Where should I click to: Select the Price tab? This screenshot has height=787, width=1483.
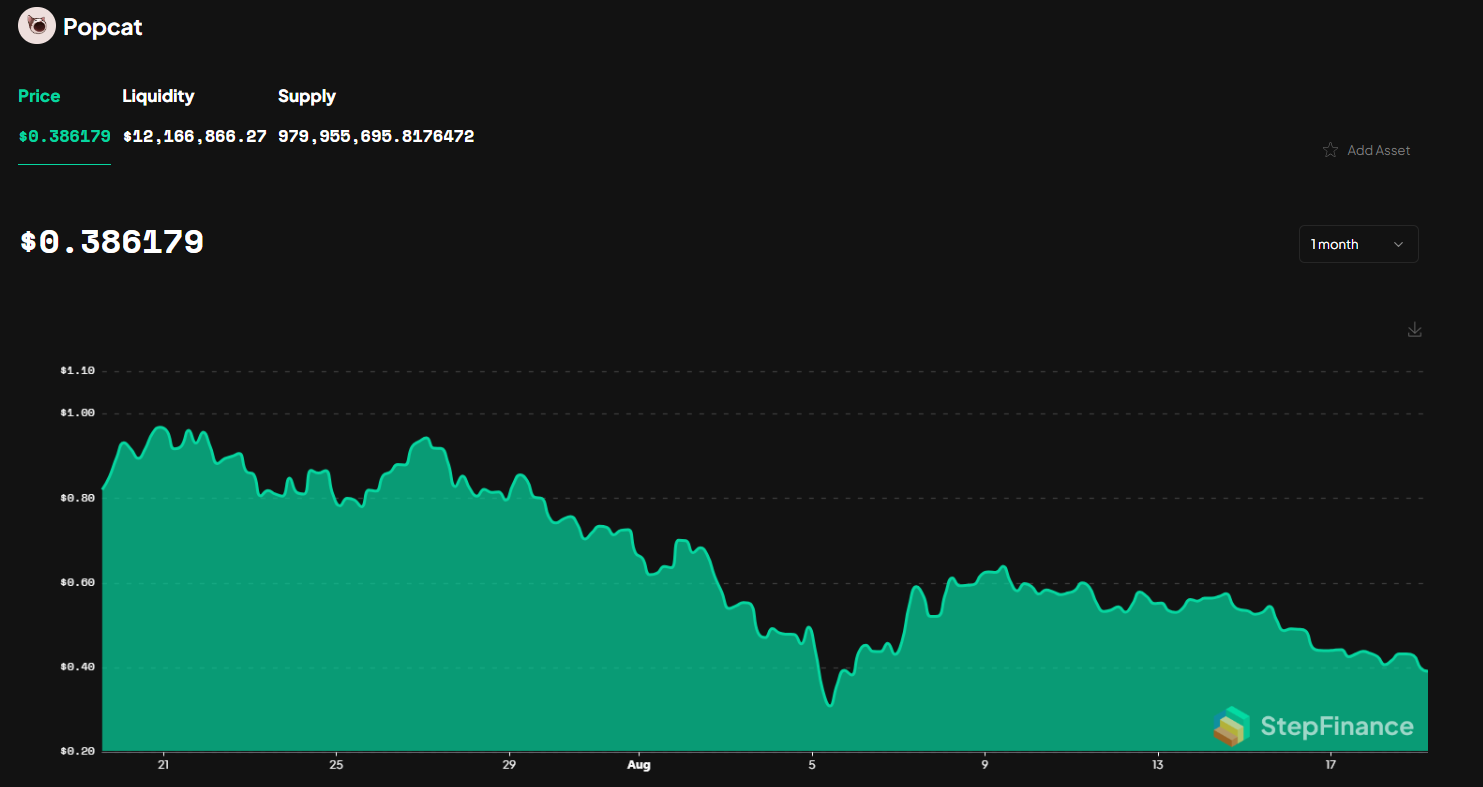click(x=39, y=96)
